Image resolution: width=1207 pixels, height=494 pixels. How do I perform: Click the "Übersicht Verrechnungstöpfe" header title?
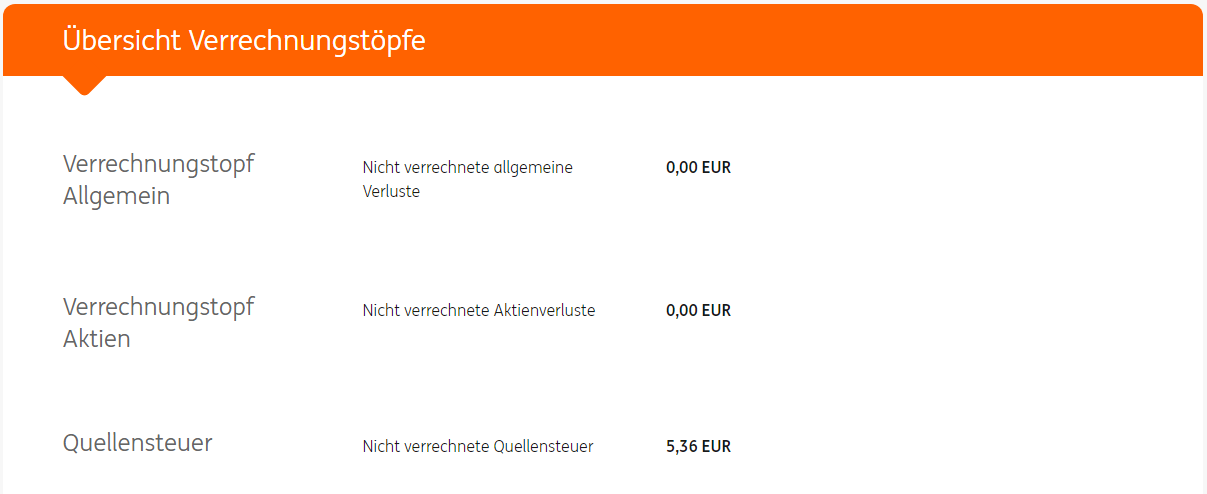point(243,40)
